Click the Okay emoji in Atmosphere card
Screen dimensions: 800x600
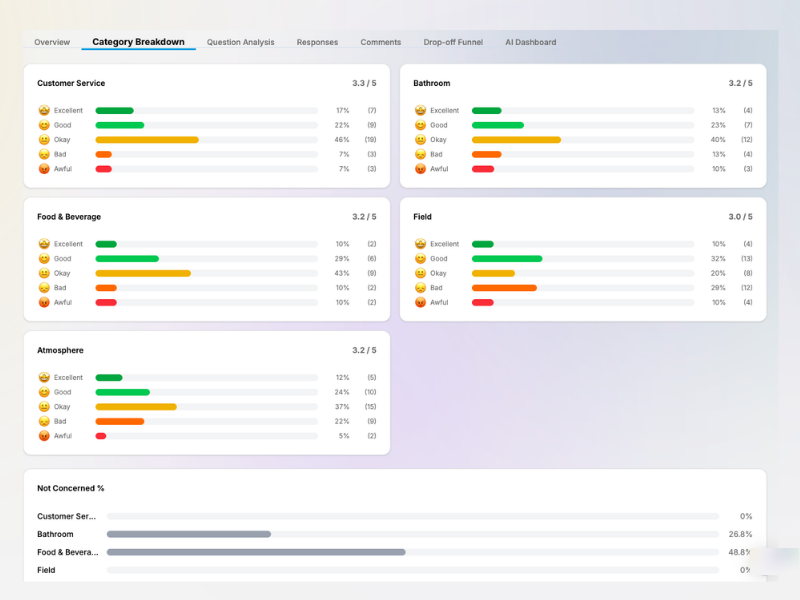click(x=44, y=407)
